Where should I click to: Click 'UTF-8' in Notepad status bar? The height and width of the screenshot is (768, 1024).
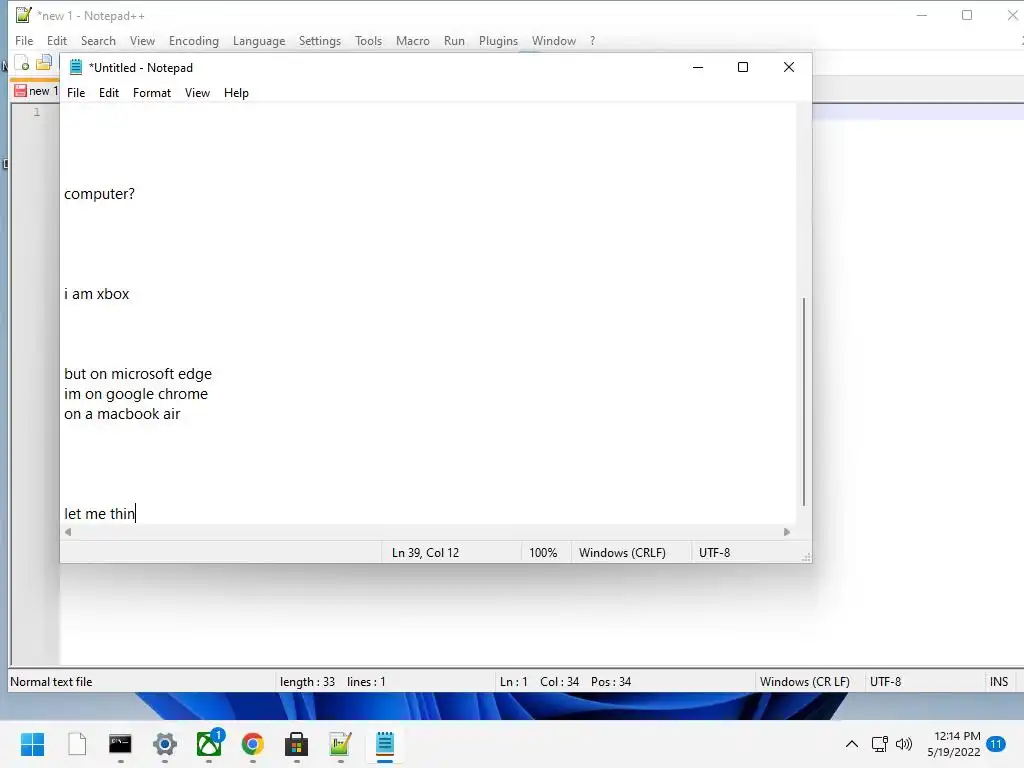pyautogui.click(x=714, y=552)
